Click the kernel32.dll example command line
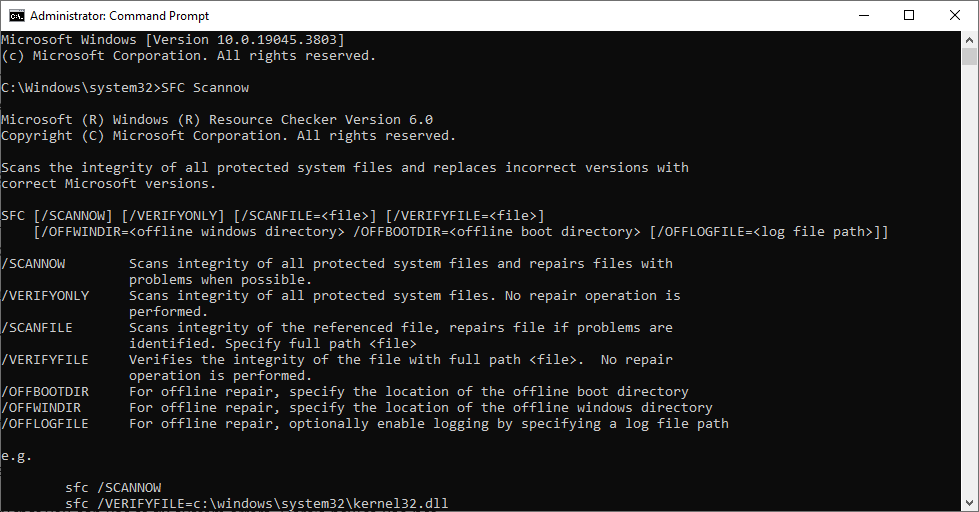Viewport: 979px width, 512px height. coord(262,504)
